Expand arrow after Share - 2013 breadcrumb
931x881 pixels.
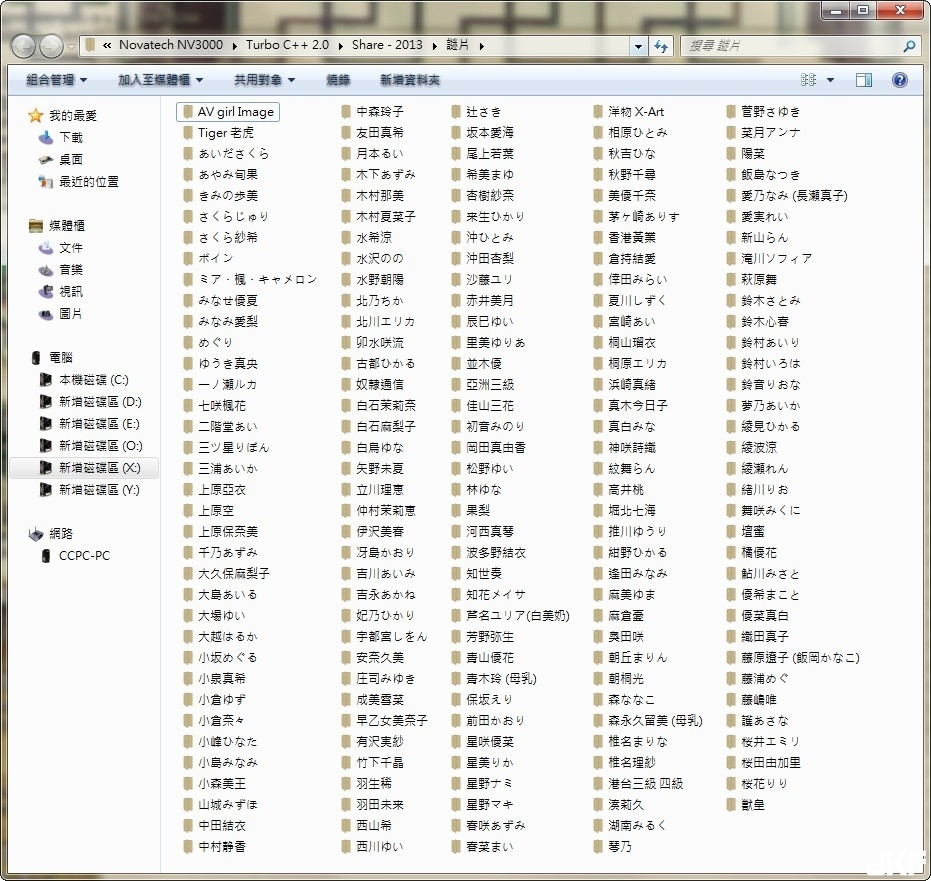tap(435, 46)
